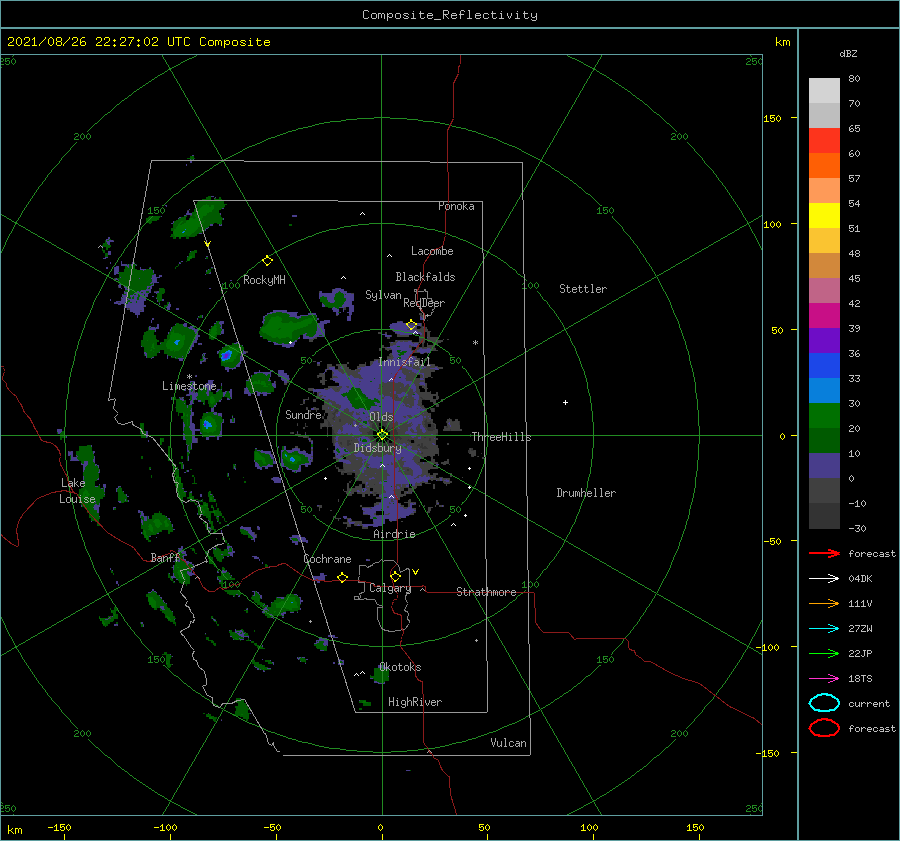Click the magenta dBZ color swatch

pos(824,316)
